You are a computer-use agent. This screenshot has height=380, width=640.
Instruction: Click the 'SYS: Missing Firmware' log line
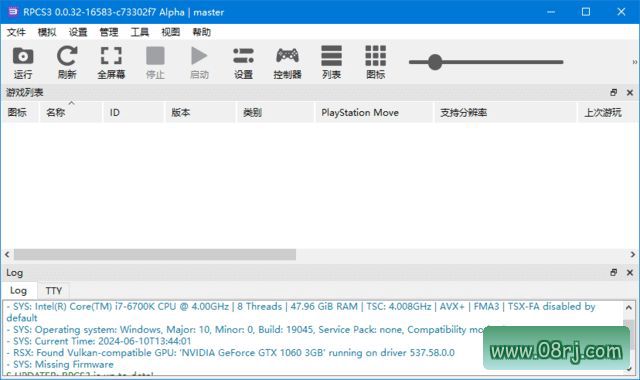[60, 364]
